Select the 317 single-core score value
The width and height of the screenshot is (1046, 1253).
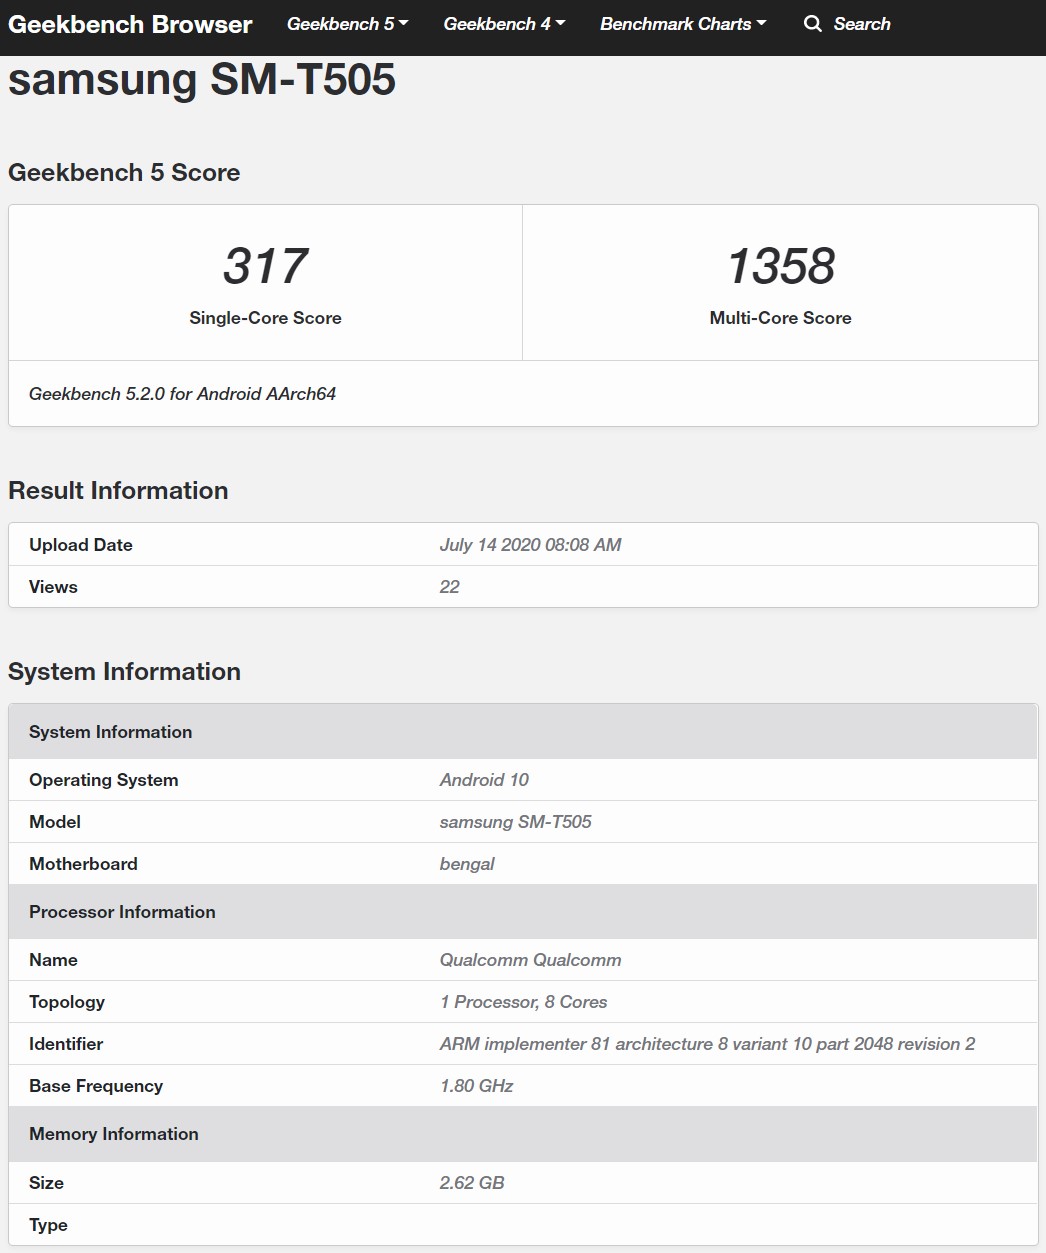pyautogui.click(x=265, y=266)
